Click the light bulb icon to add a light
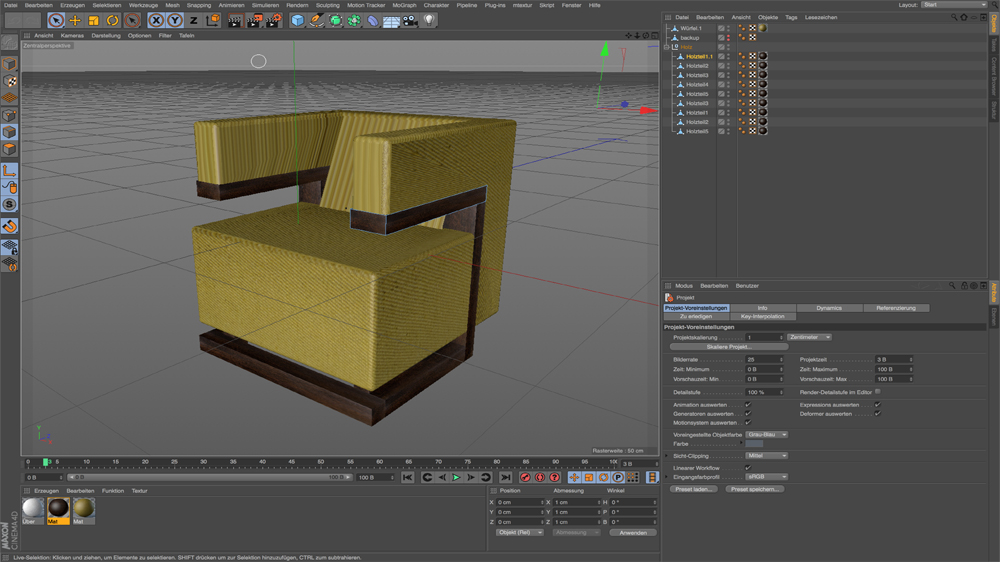 coord(430,20)
